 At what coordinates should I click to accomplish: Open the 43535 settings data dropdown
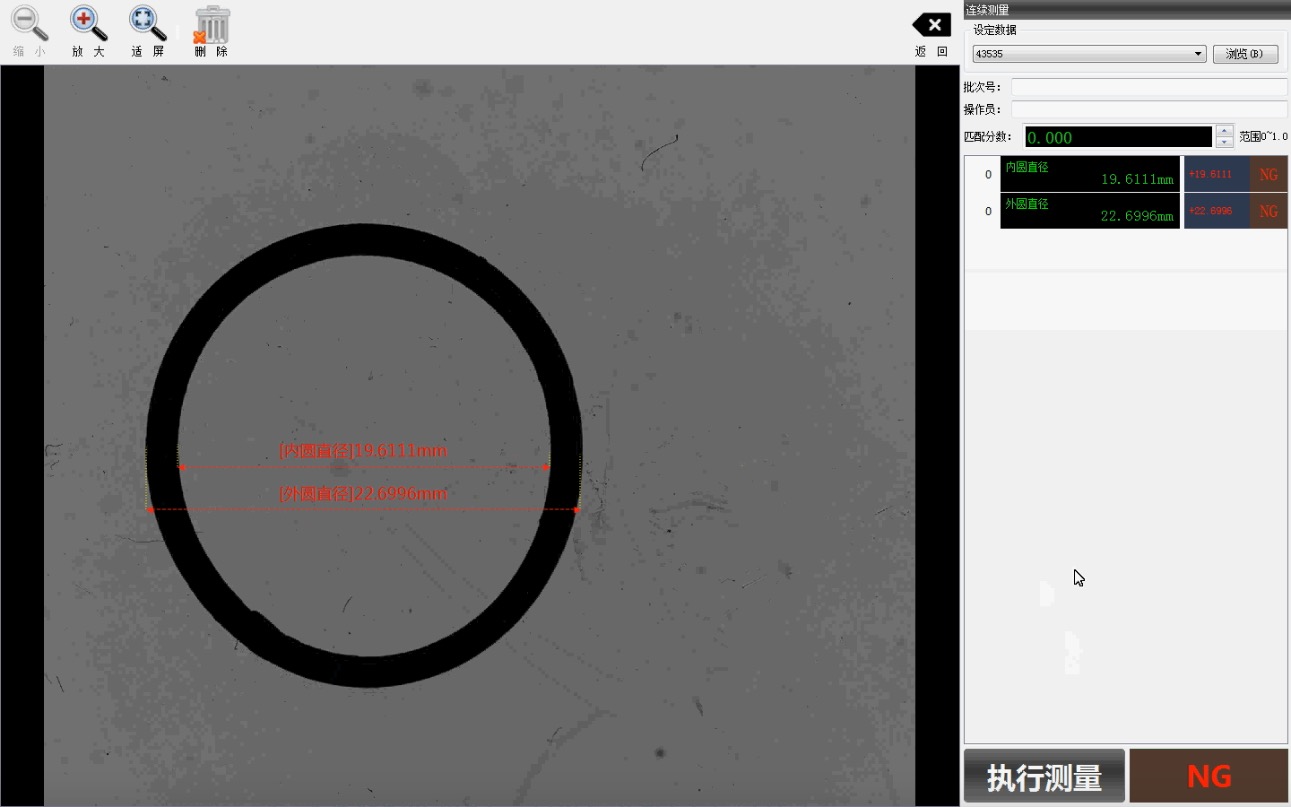[1089, 54]
